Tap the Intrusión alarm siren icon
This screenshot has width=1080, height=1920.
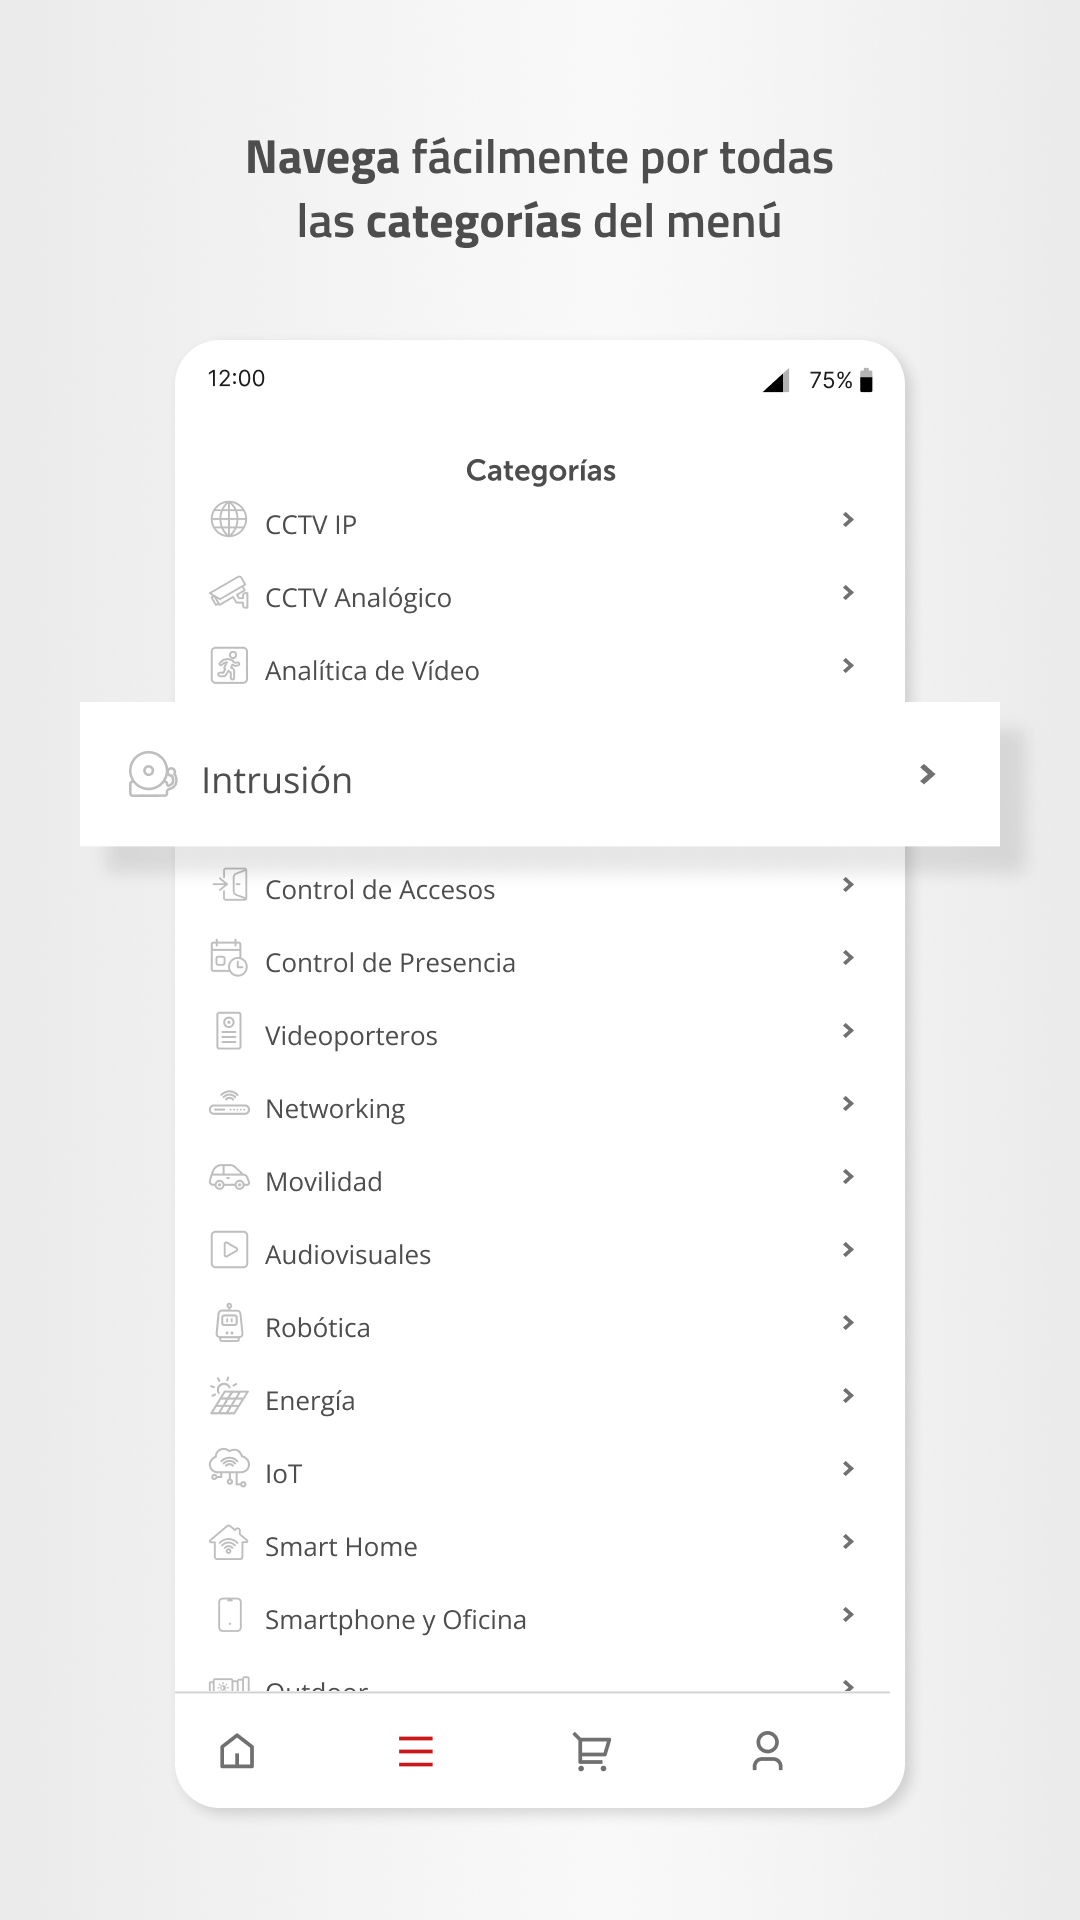153,774
